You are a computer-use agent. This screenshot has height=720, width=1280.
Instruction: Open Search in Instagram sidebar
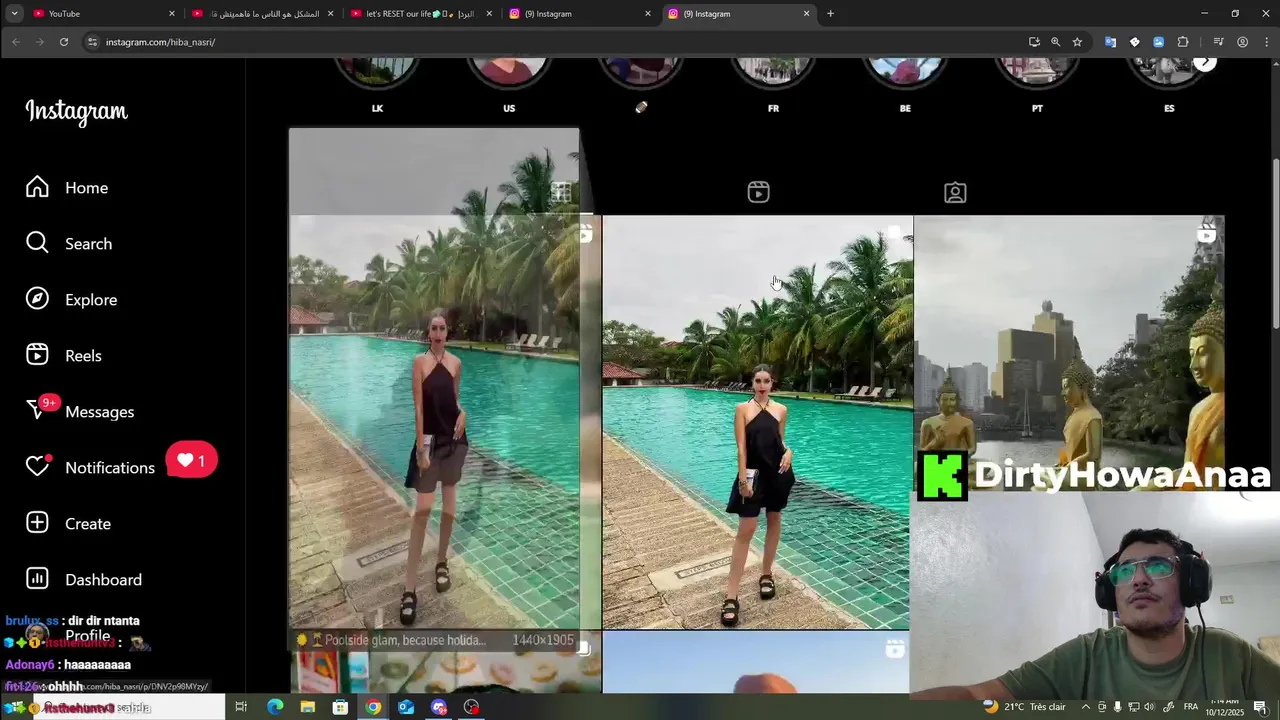point(69,244)
